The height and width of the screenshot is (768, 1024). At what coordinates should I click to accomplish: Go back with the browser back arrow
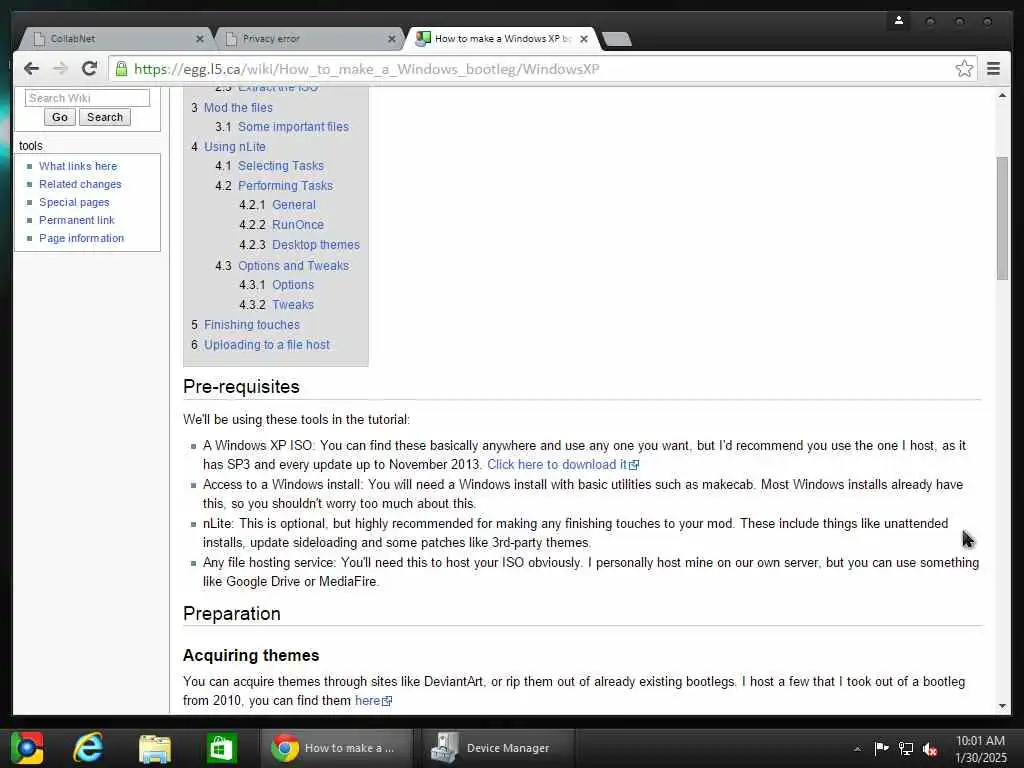coord(31,69)
